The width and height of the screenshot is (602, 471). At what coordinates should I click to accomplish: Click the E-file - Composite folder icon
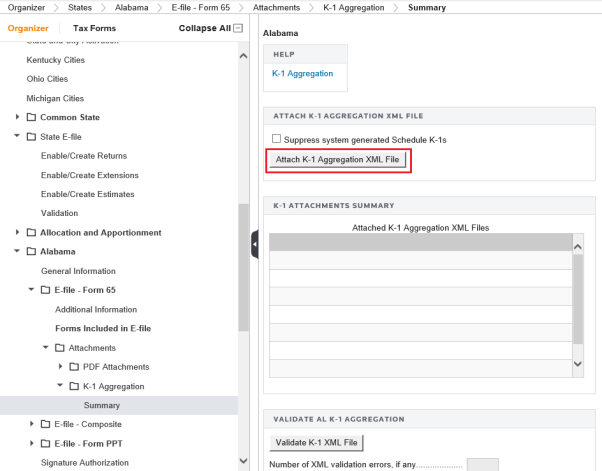(45, 424)
